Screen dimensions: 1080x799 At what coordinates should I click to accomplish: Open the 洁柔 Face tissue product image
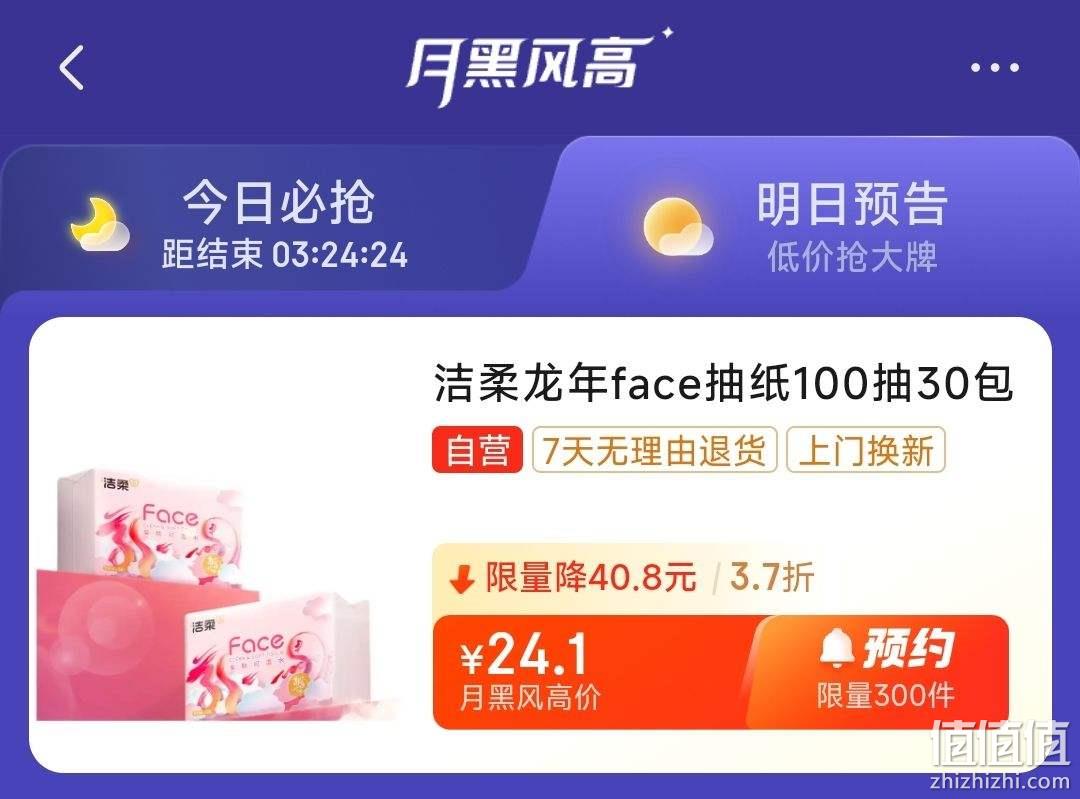pyautogui.click(x=214, y=594)
